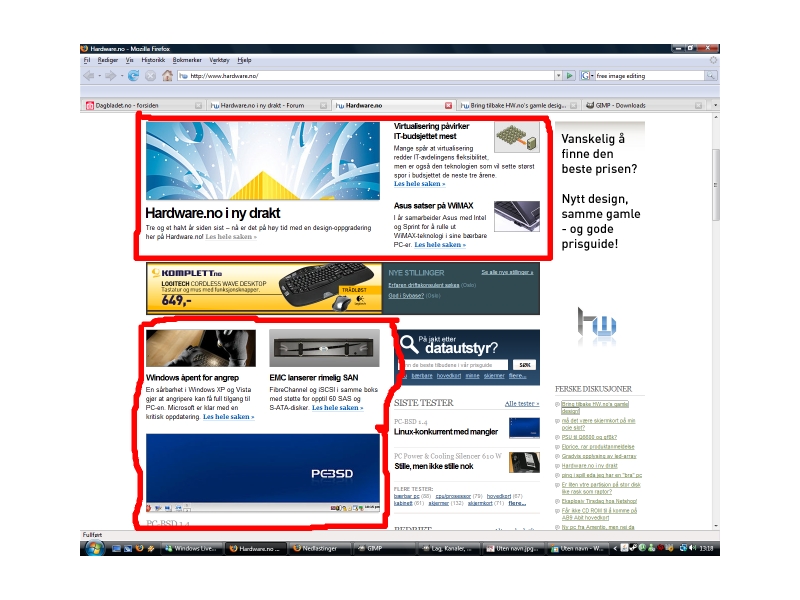
Task: Click the 'cpu/prosessor' test category link
Action: click(x=453, y=496)
